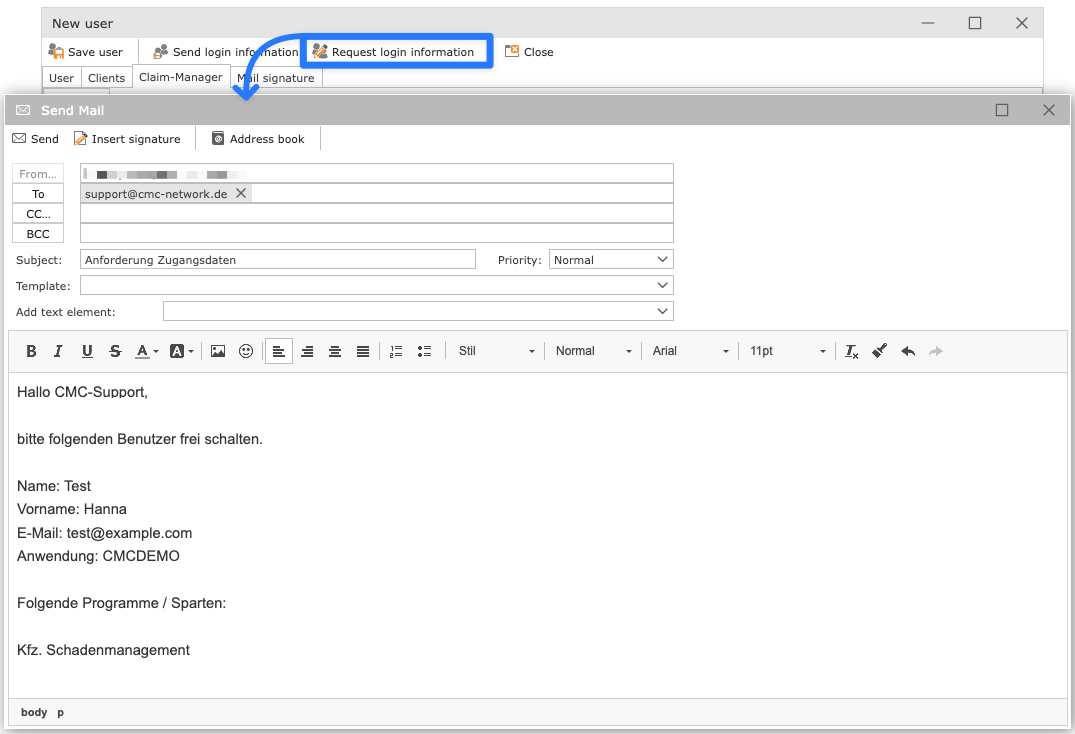This screenshot has width=1075, height=734.
Task: Click into the Subject field
Action: click(x=278, y=260)
